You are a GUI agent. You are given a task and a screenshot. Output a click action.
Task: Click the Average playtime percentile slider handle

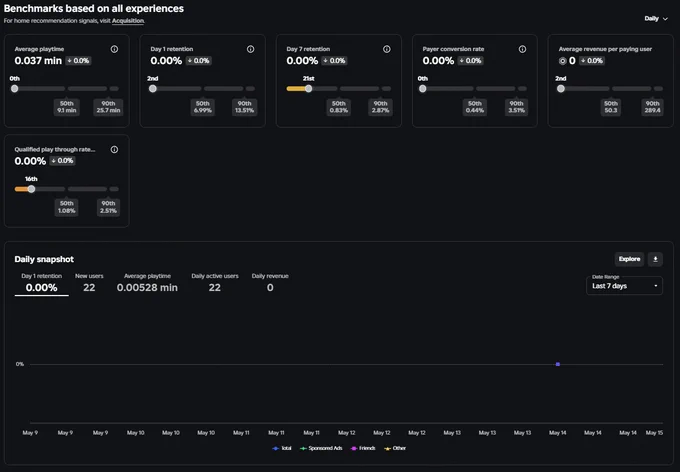(x=15, y=88)
